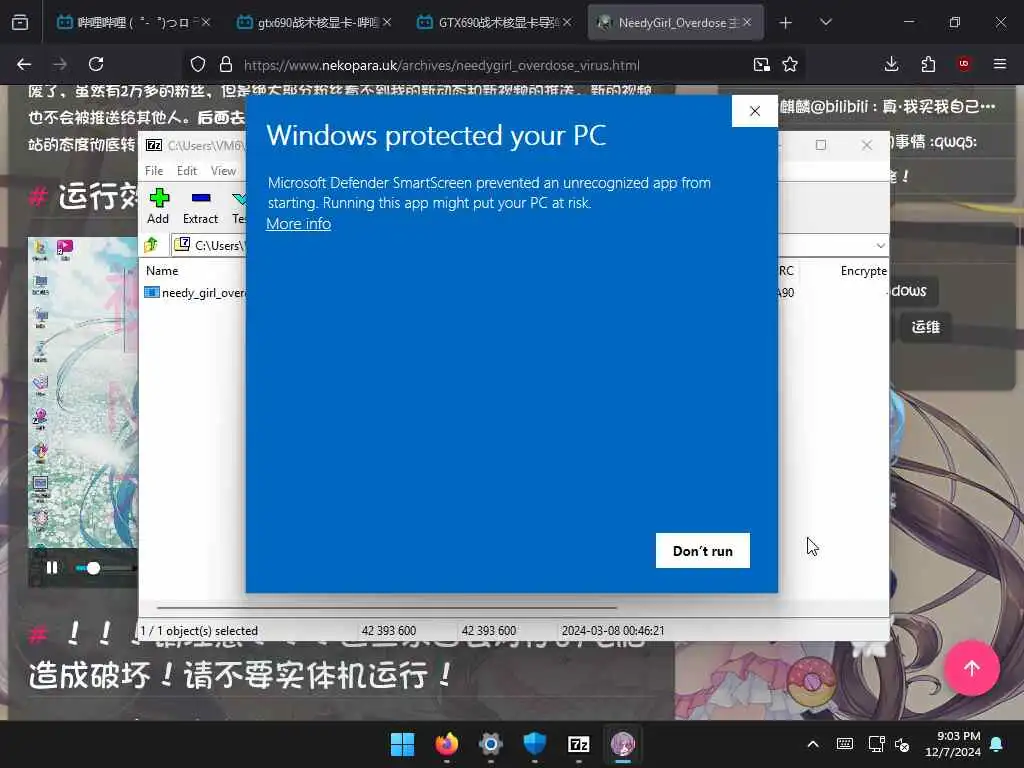
Task: Click the Name column header
Action: pyautogui.click(x=162, y=270)
